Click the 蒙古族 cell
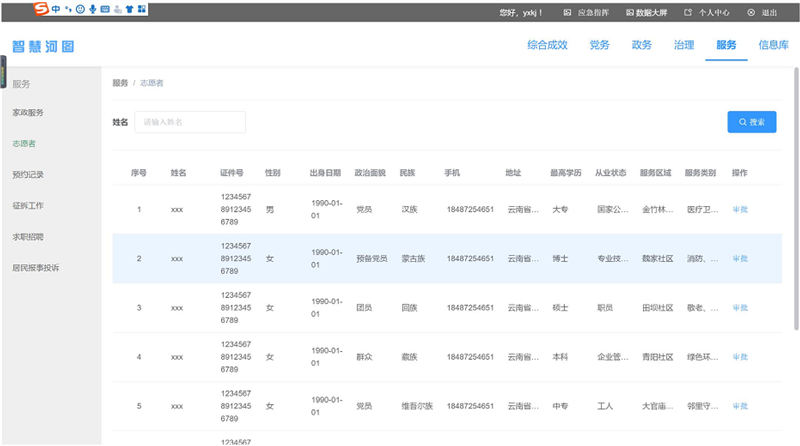The height and width of the screenshot is (446, 800). coord(413,259)
